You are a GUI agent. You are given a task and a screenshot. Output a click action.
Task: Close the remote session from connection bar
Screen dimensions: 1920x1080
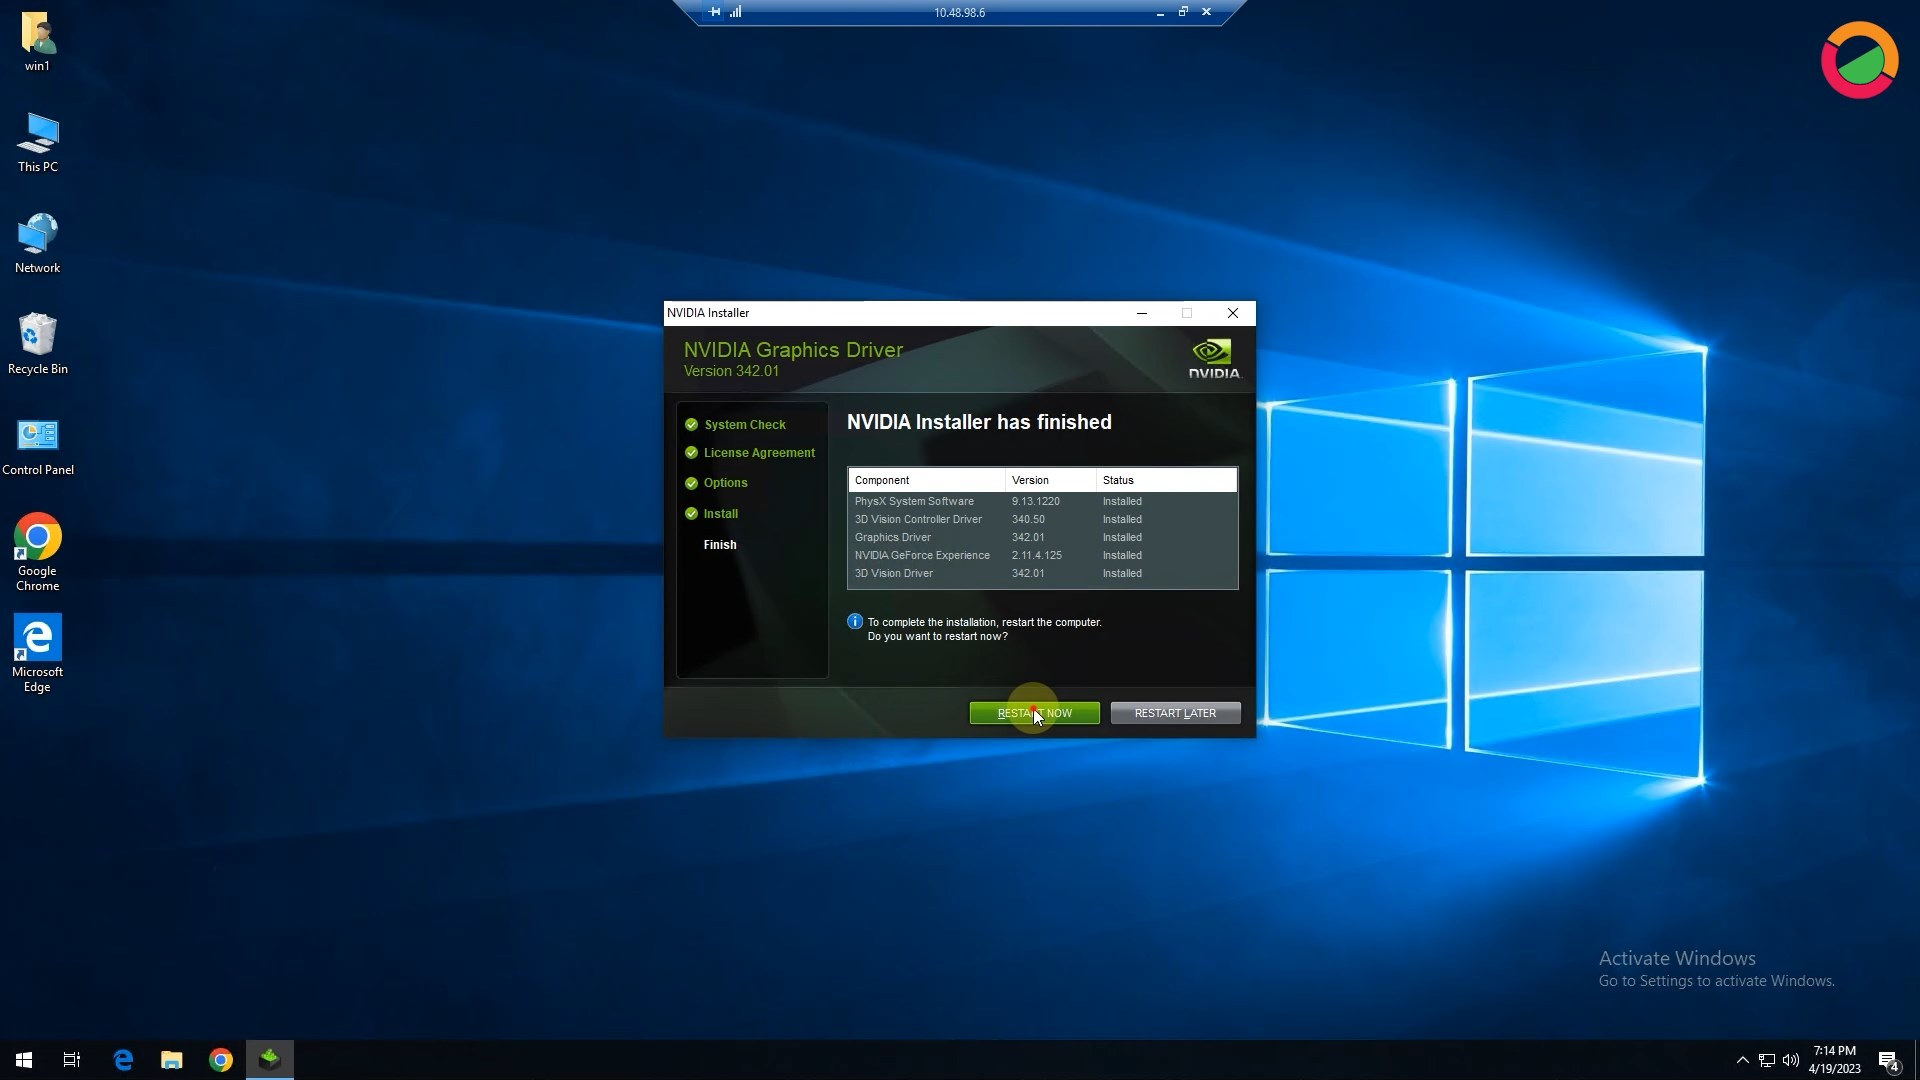[1206, 12]
